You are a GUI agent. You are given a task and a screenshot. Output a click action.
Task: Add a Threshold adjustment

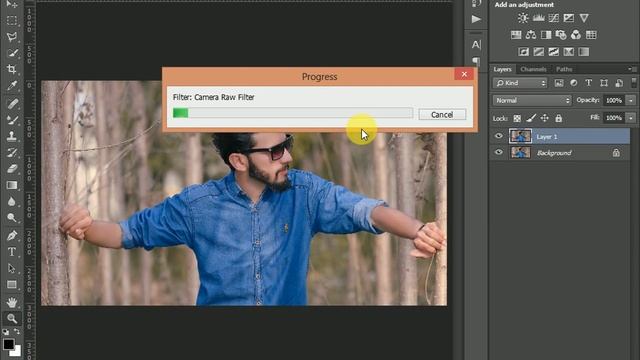coord(553,52)
